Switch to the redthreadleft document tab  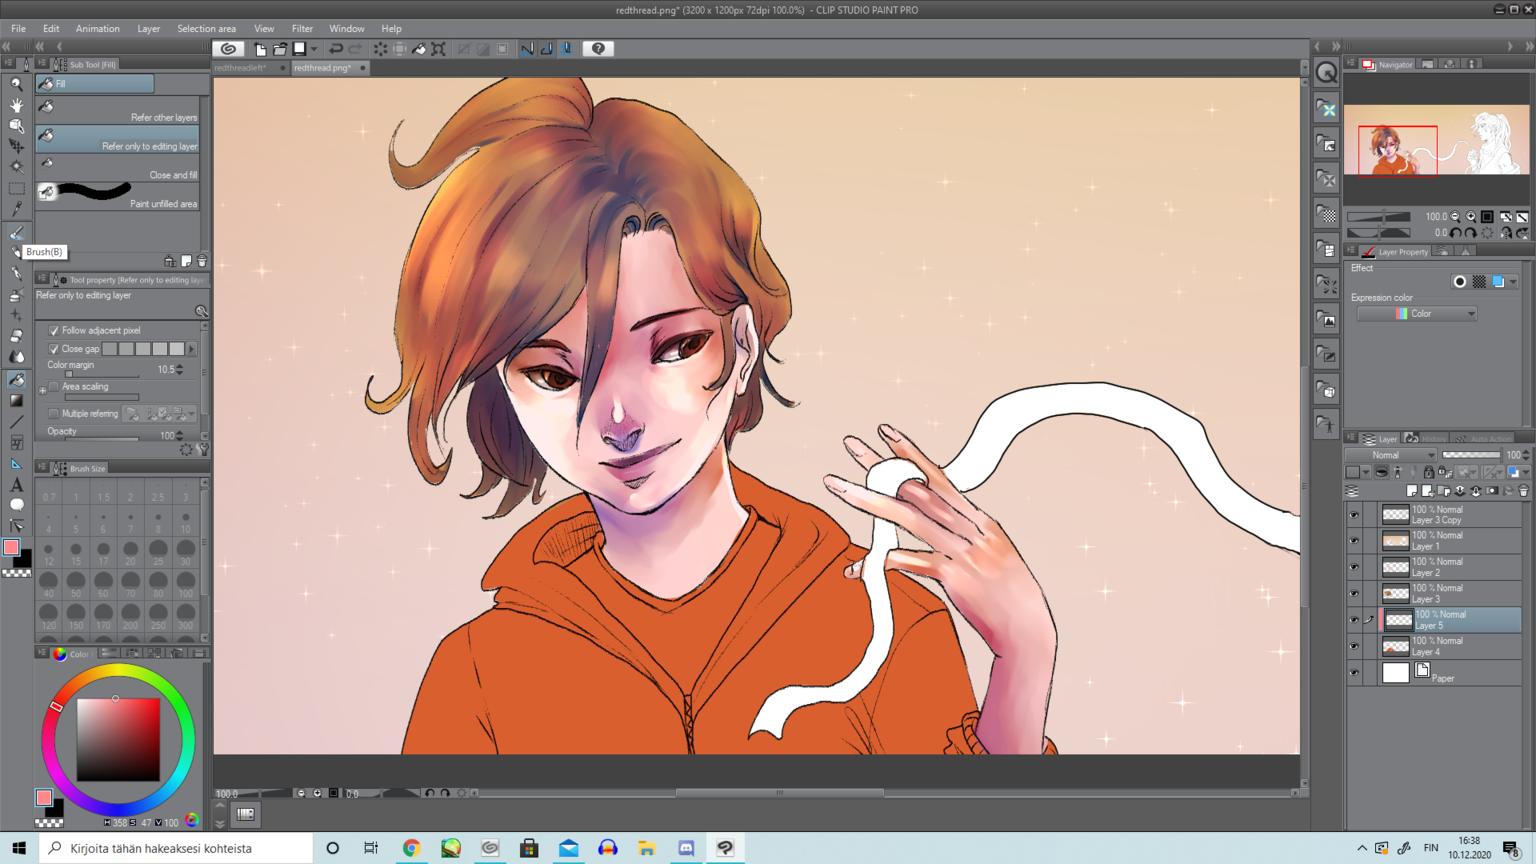[x=241, y=68]
